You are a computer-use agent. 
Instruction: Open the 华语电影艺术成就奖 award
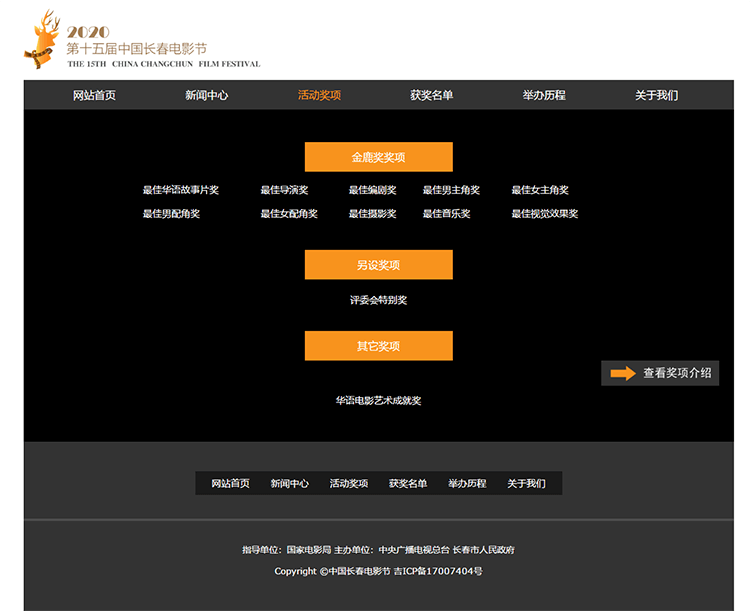(378, 400)
